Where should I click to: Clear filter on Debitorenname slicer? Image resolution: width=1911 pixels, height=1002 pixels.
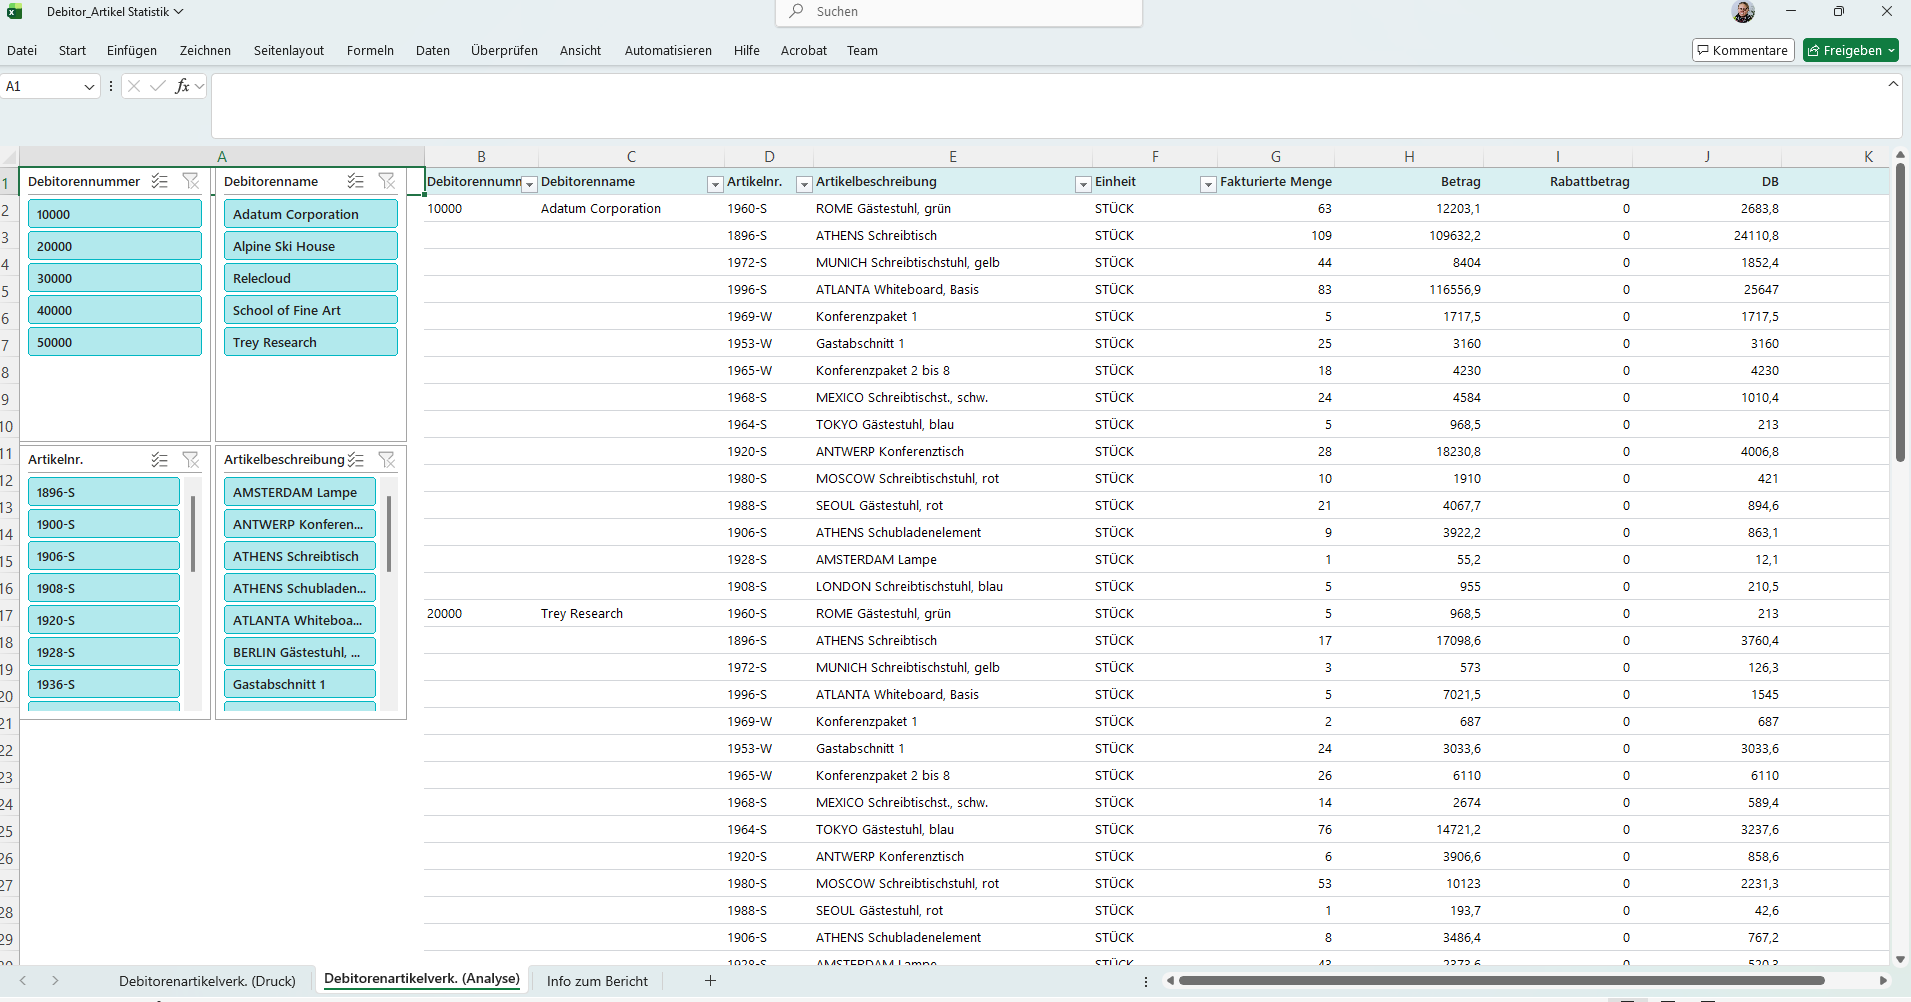tap(387, 181)
